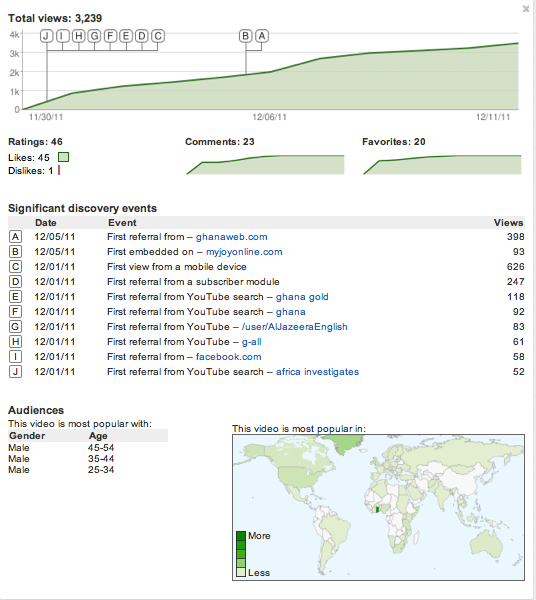Click chart marker G on the views graph
This screenshot has width=536, height=600.
(x=94, y=36)
